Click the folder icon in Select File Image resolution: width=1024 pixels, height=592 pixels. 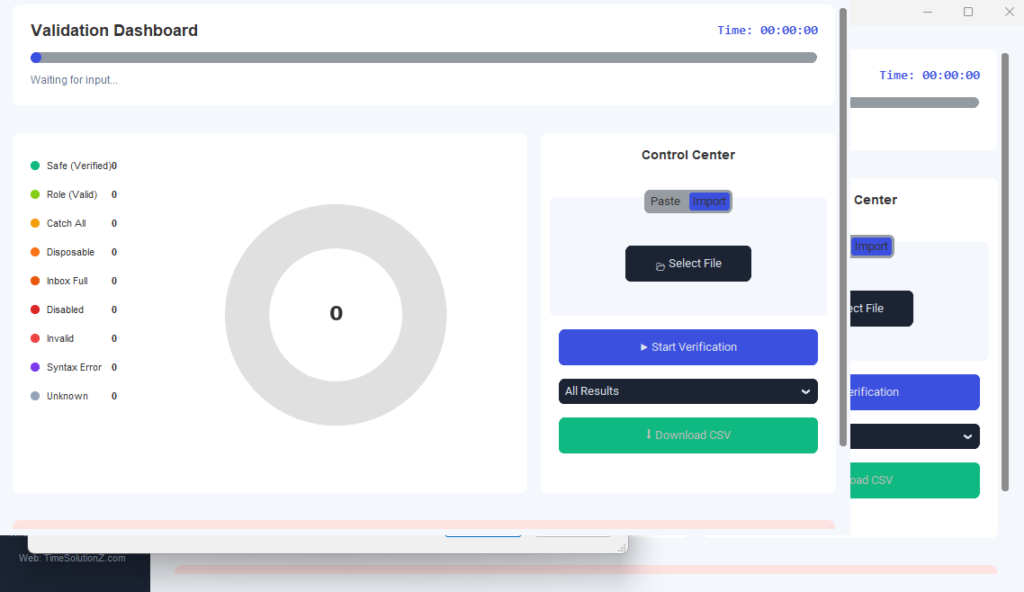pos(660,265)
